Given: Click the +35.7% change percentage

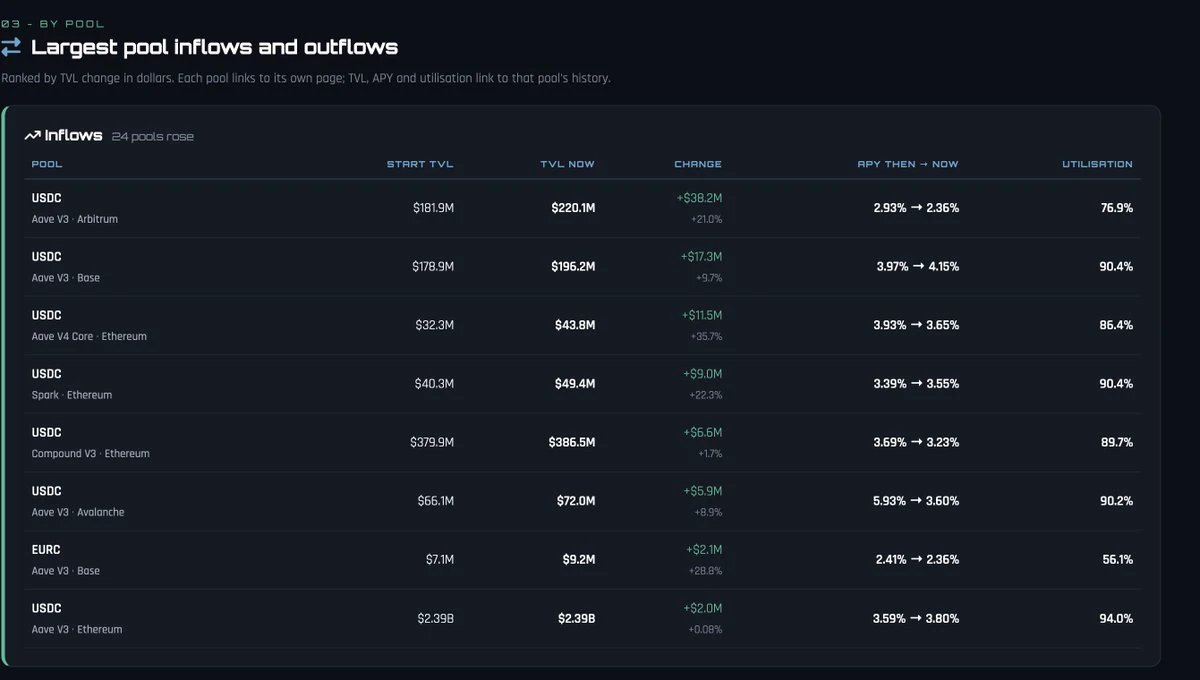Looking at the screenshot, I should tap(706, 337).
